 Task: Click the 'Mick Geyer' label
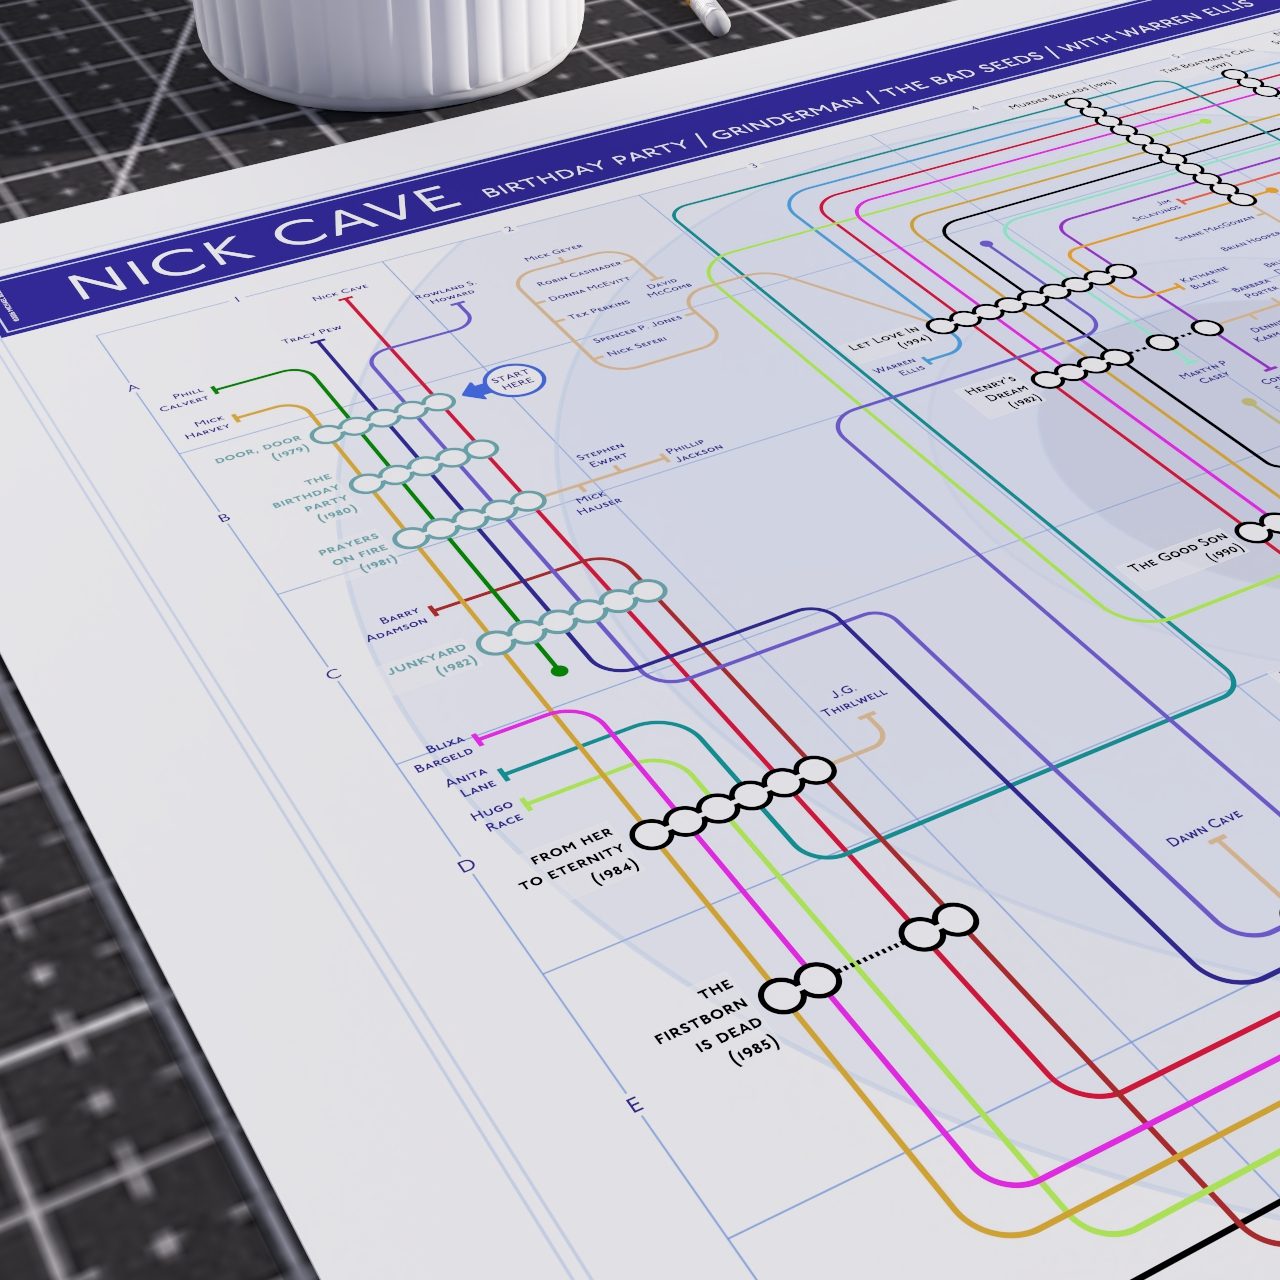552,253
